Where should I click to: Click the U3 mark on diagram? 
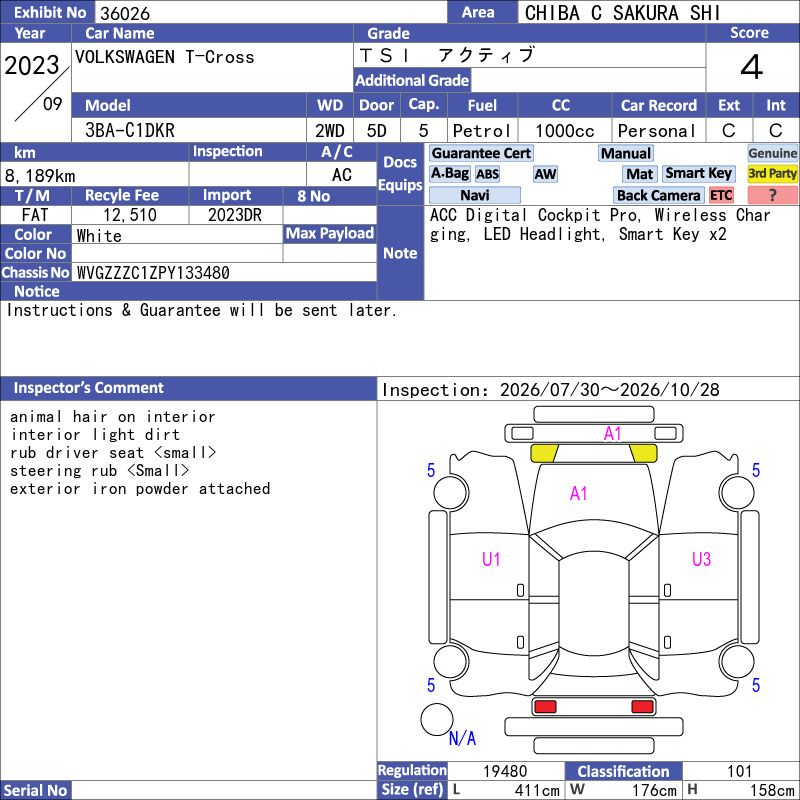[x=701, y=559]
